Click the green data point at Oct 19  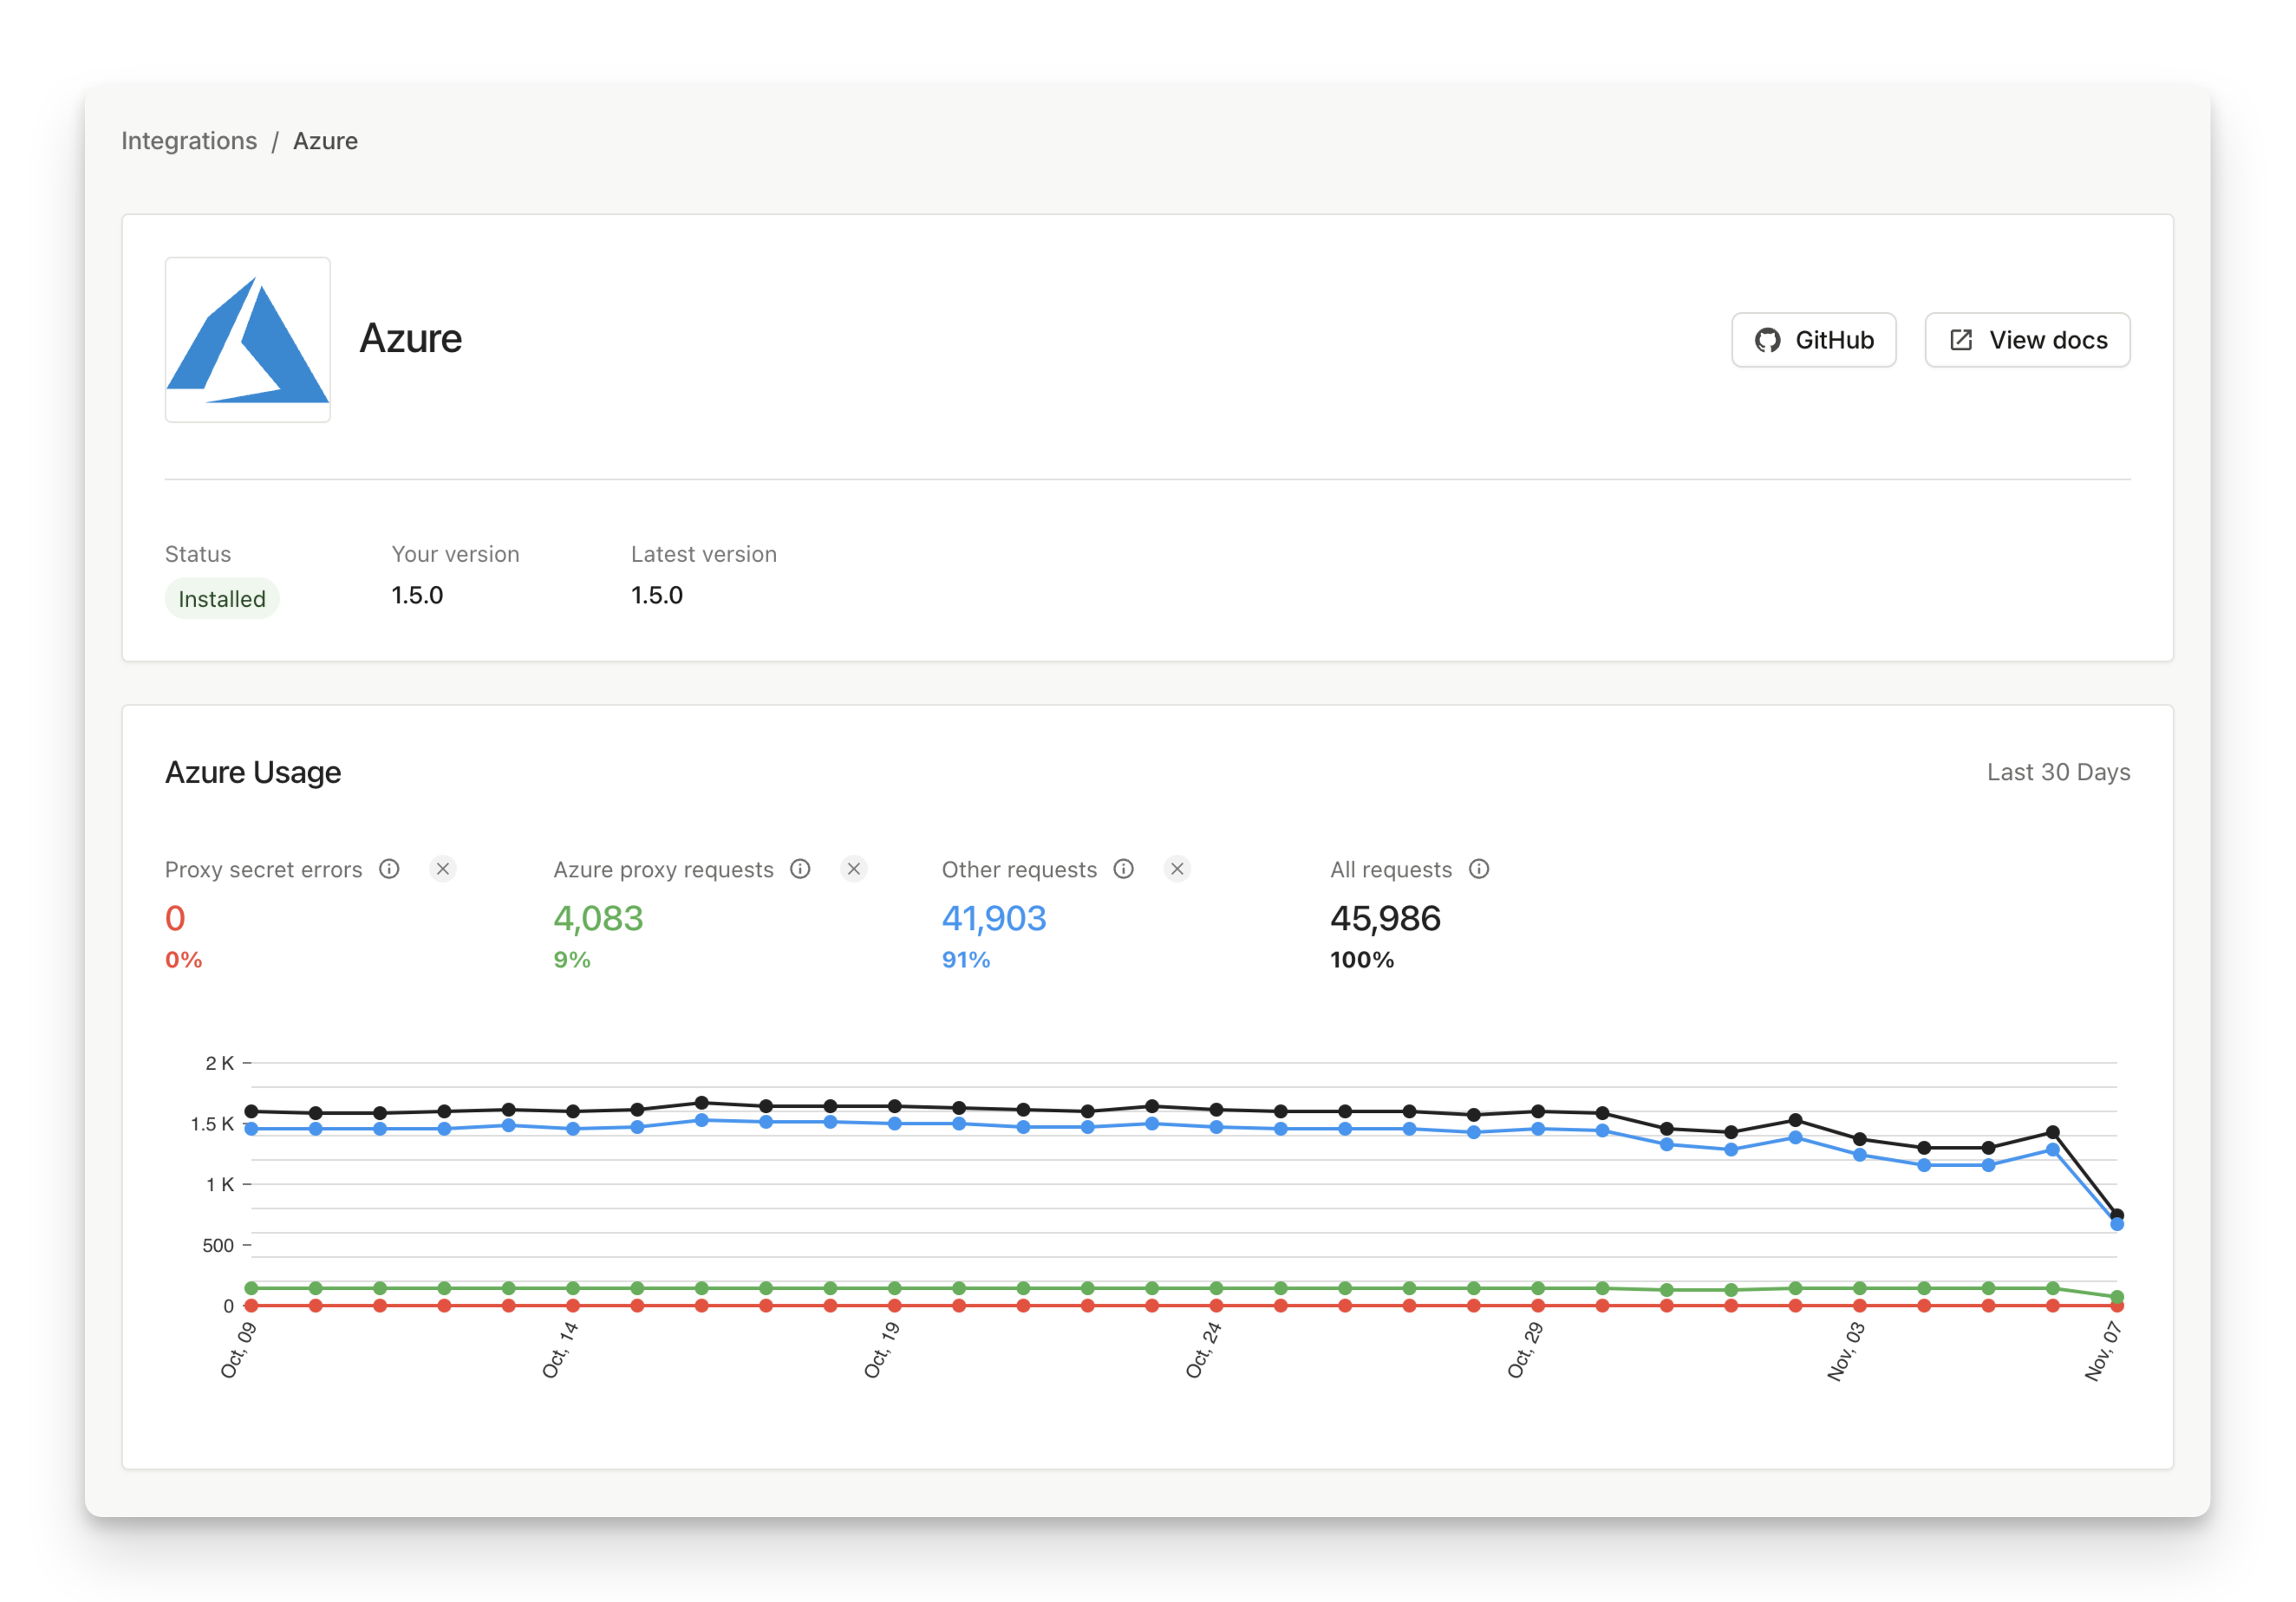(894, 1288)
